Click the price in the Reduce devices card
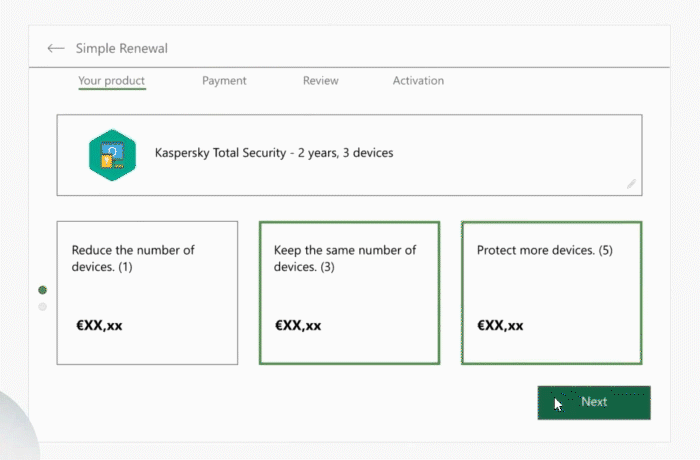The image size is (700, 460). pos(99,326)
